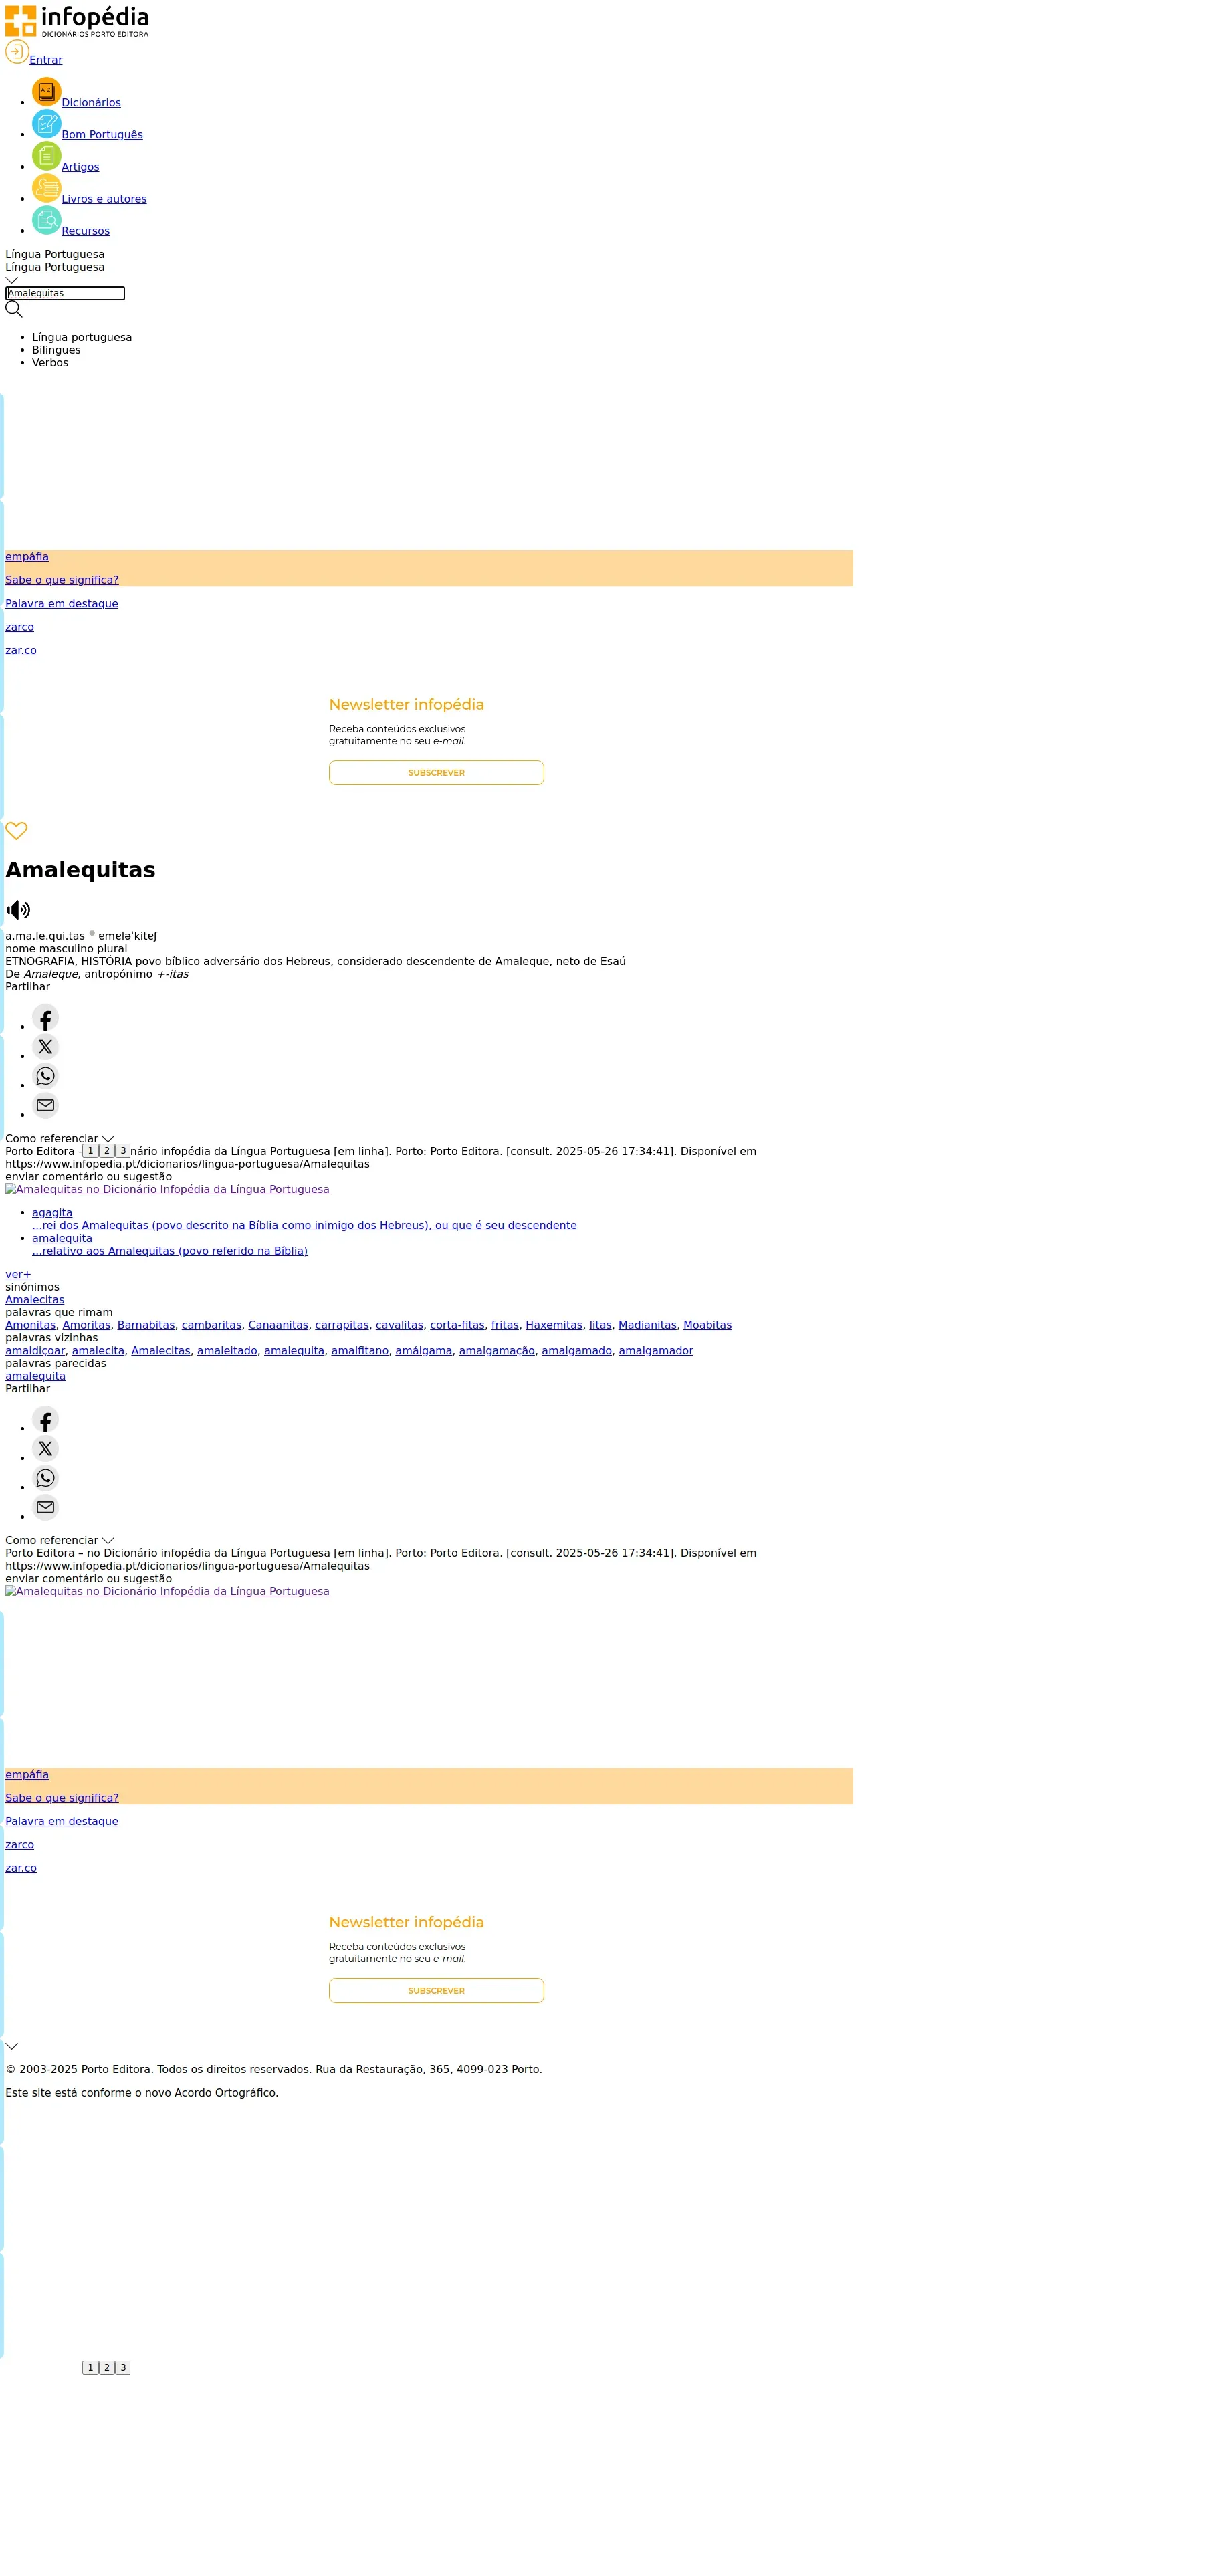1209x2576 pixels.
Task: Open the Recursos menu link
Action: (86, 231)
